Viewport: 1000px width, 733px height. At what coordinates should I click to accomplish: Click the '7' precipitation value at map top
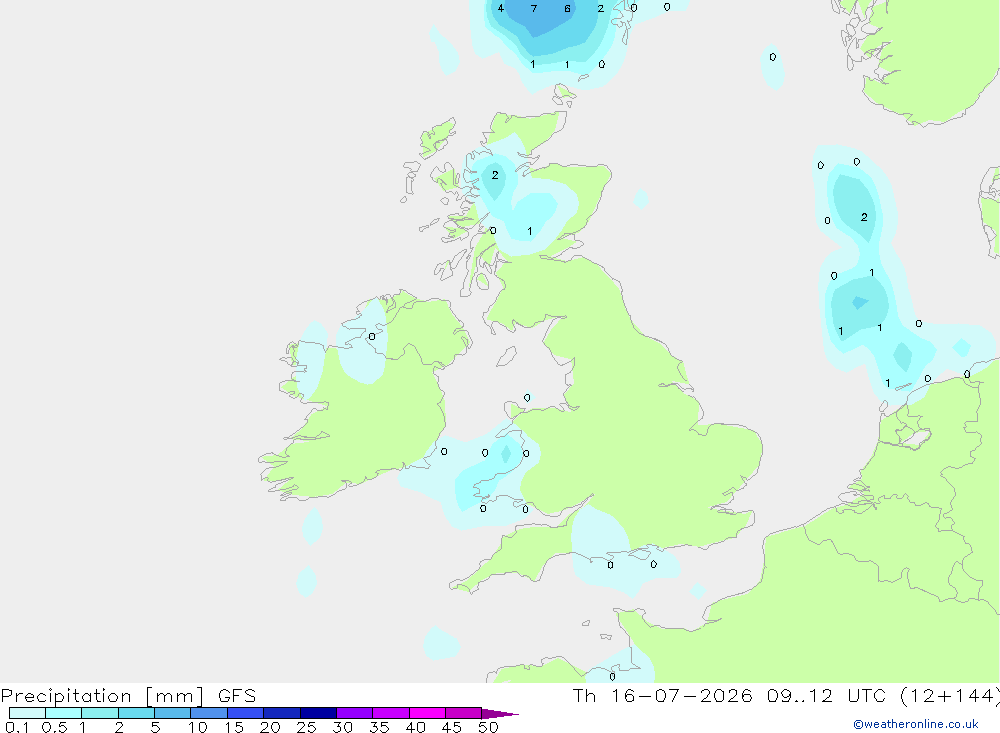534,8
